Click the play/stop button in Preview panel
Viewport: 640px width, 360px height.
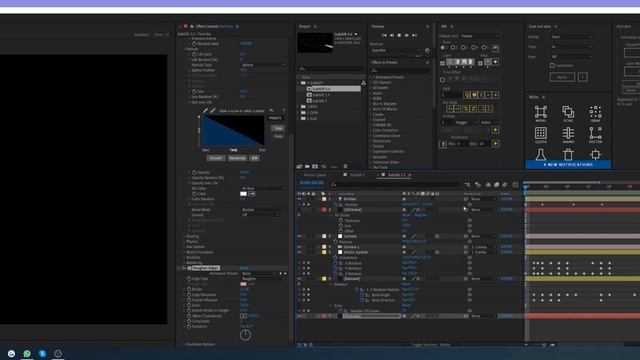399,36
